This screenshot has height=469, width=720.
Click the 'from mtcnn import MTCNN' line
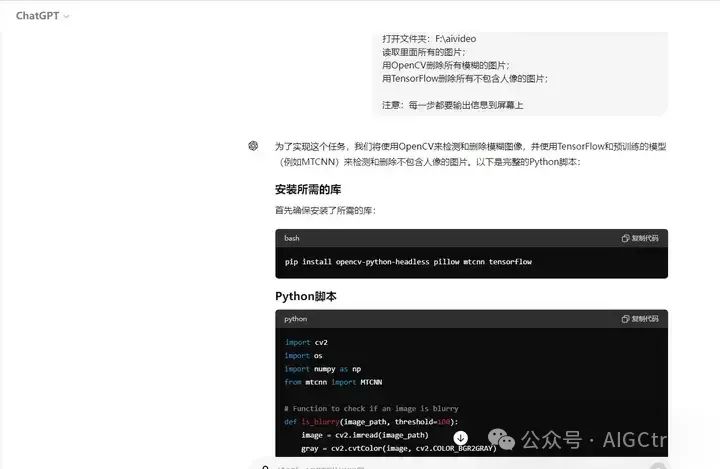point(333,382)
